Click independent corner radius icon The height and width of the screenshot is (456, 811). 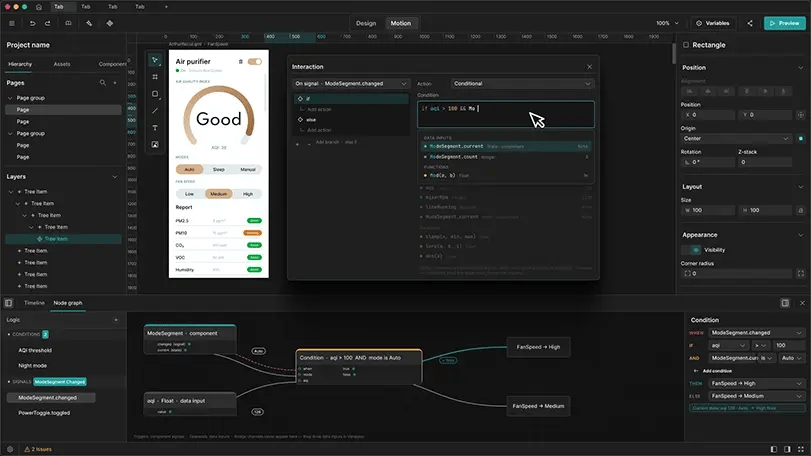click(x=801, y=273)
